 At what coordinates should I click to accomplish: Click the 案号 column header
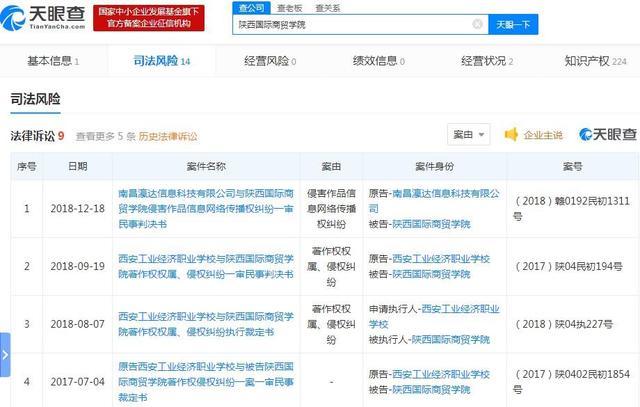[x=573, y=166]
